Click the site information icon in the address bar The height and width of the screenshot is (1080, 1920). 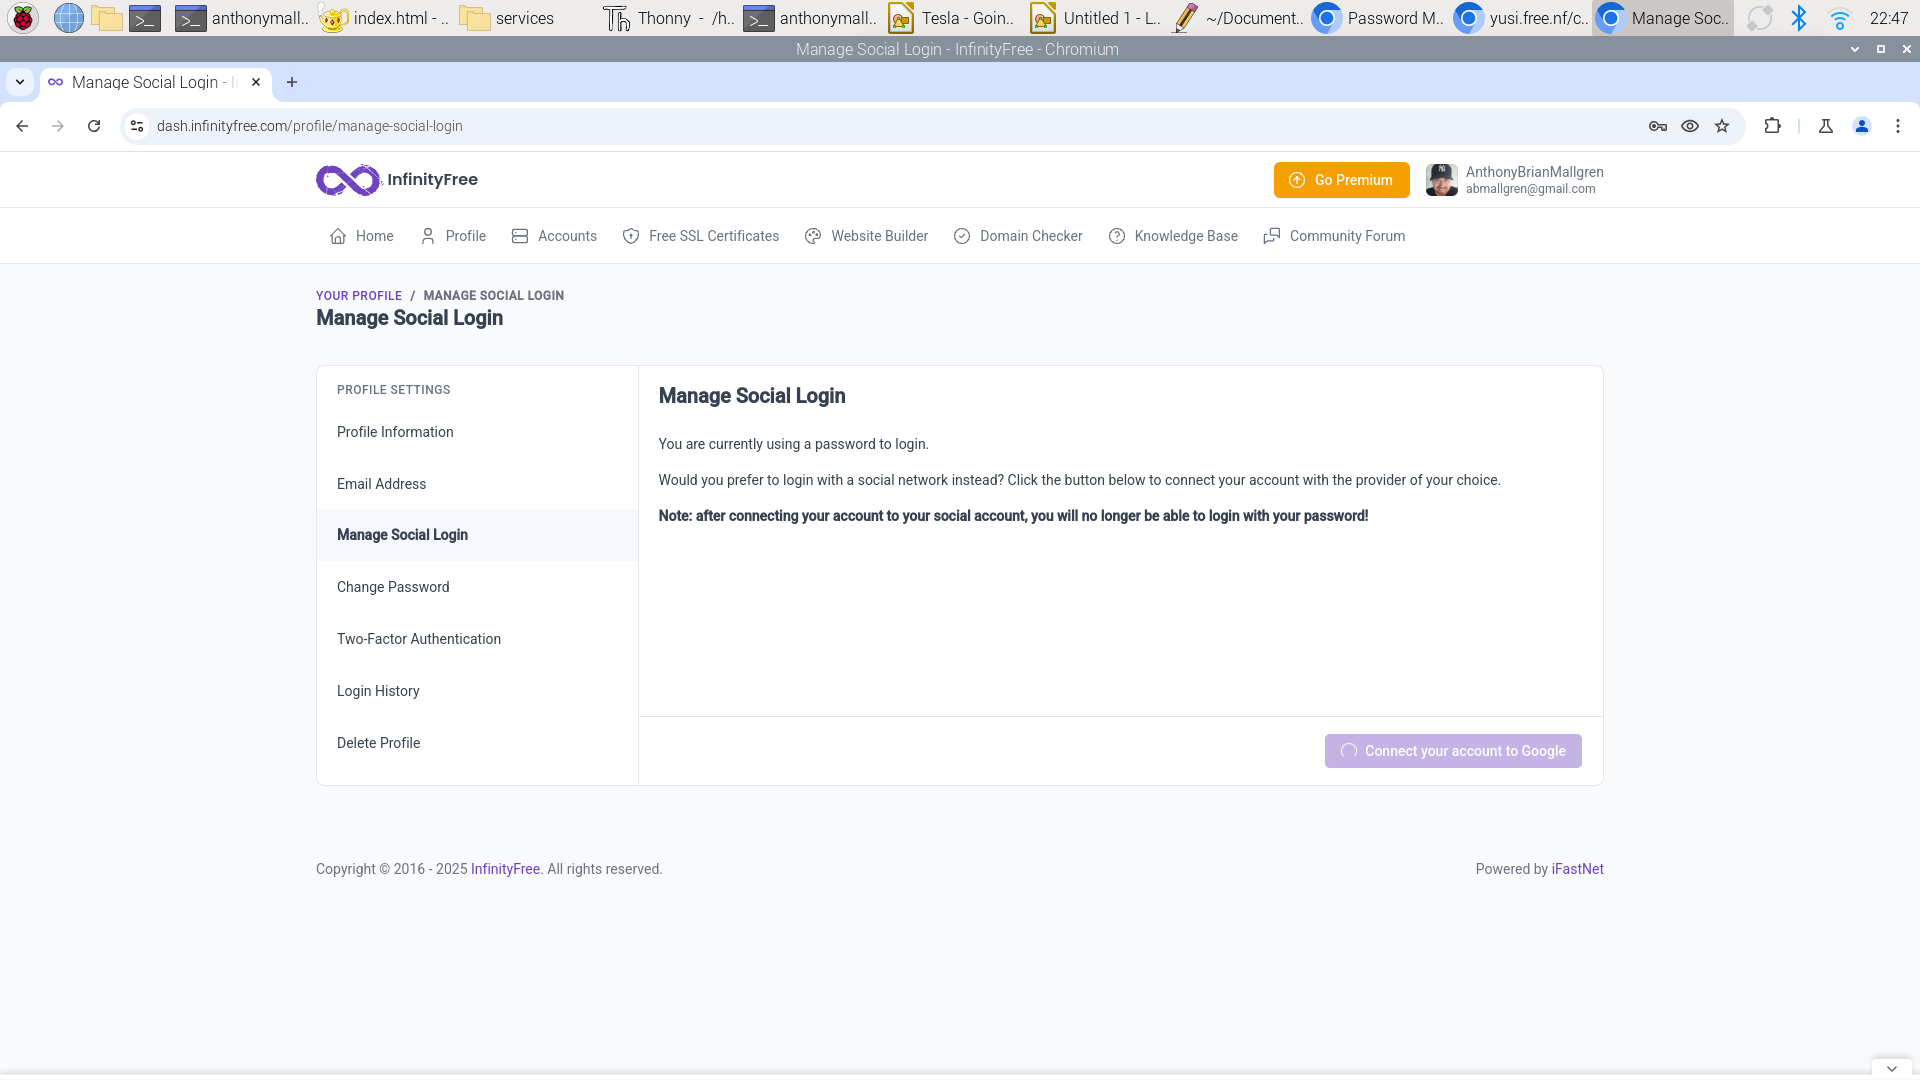[x=136, y=126]
